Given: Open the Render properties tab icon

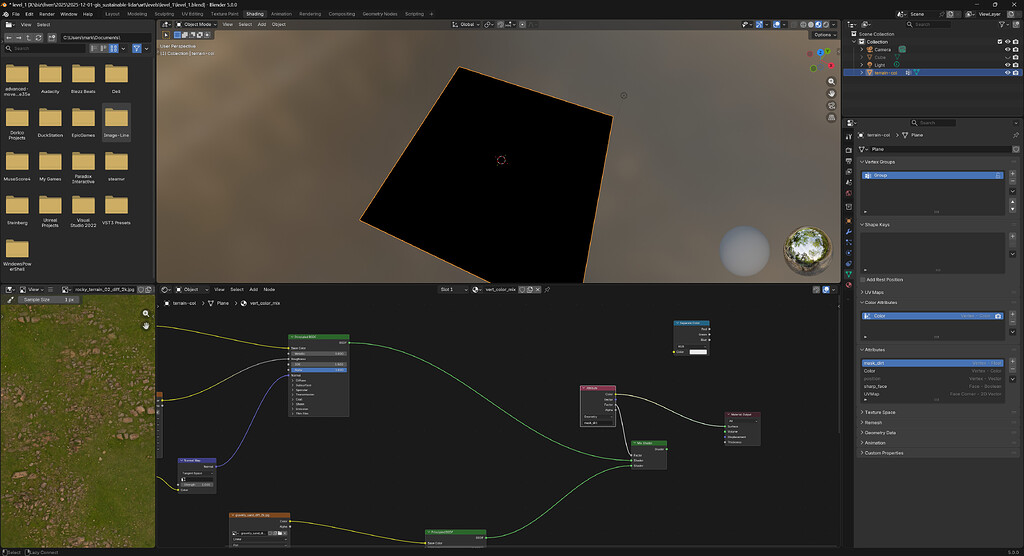Looking at the screenshot, I should [x=848, y=150].
